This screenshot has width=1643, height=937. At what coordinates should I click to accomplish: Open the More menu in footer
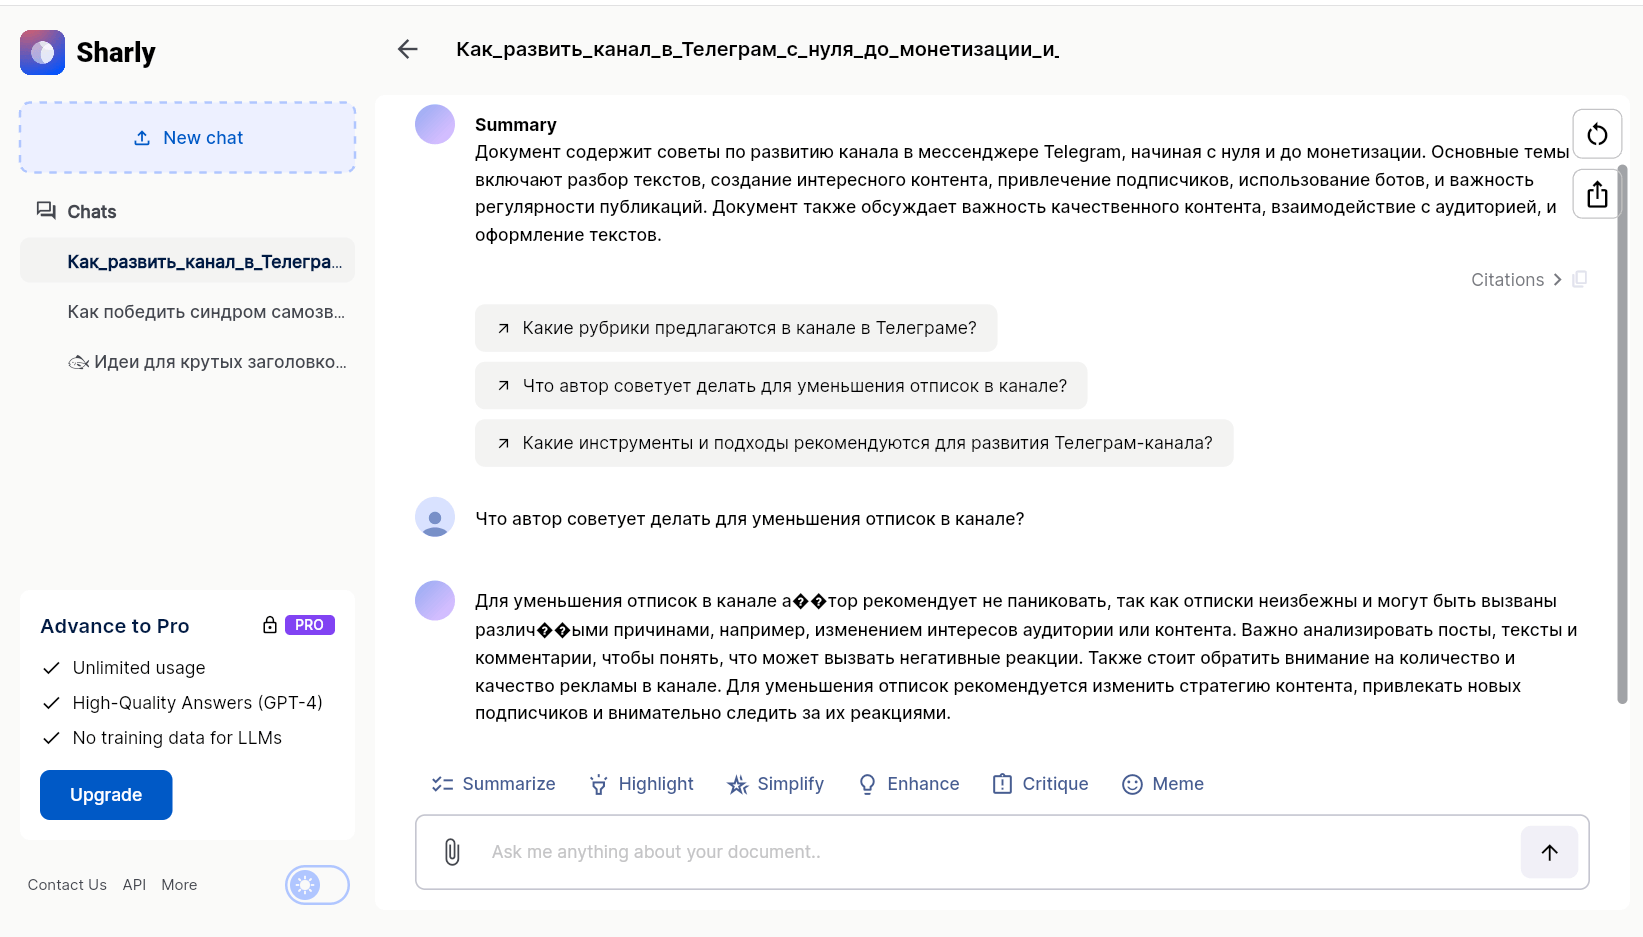(x=179, y=885)
